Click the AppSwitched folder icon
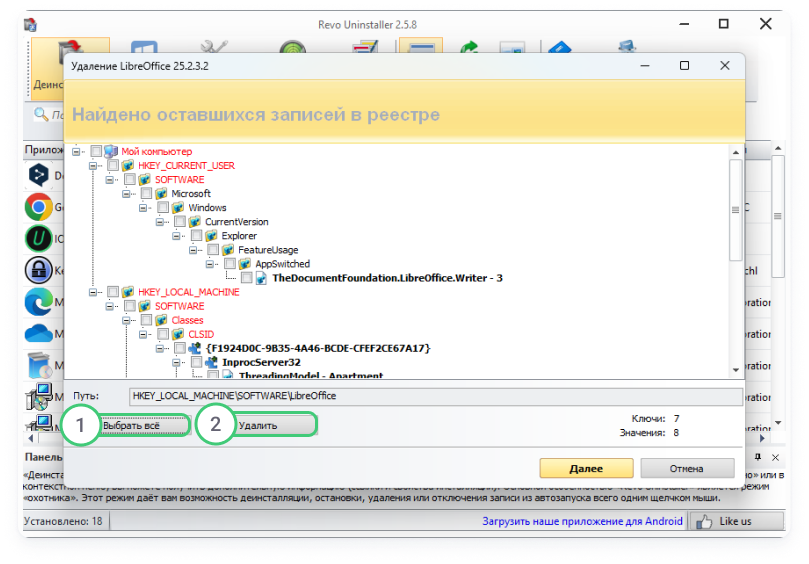 (x=245, y=264)
